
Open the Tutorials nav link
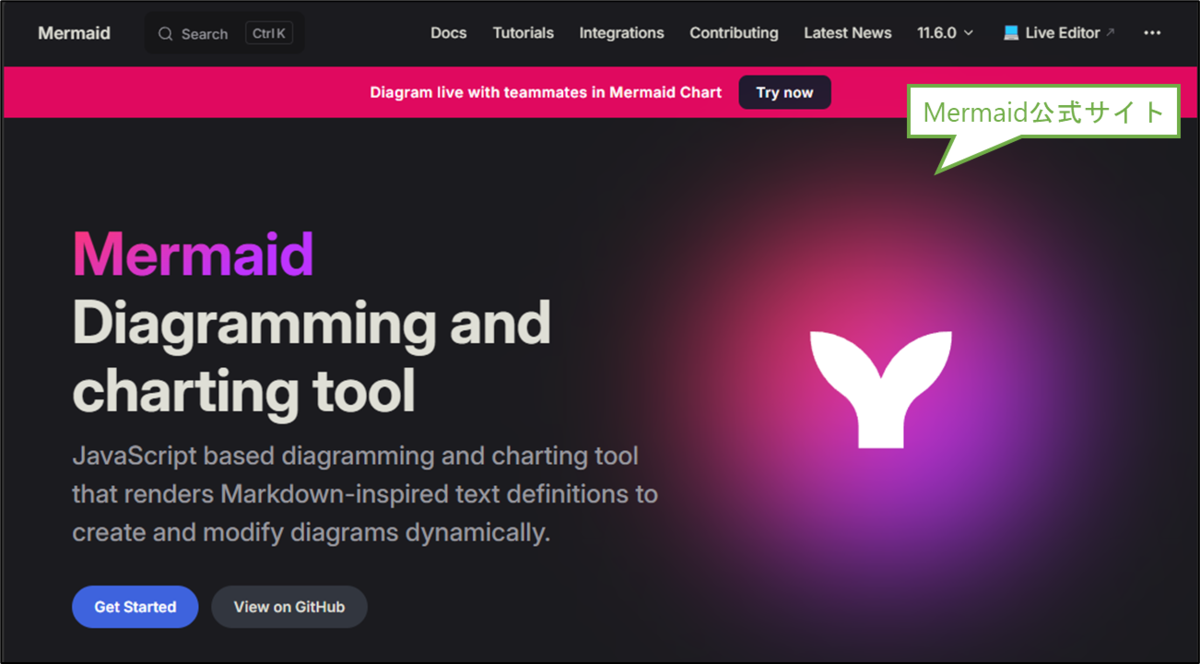523,33
